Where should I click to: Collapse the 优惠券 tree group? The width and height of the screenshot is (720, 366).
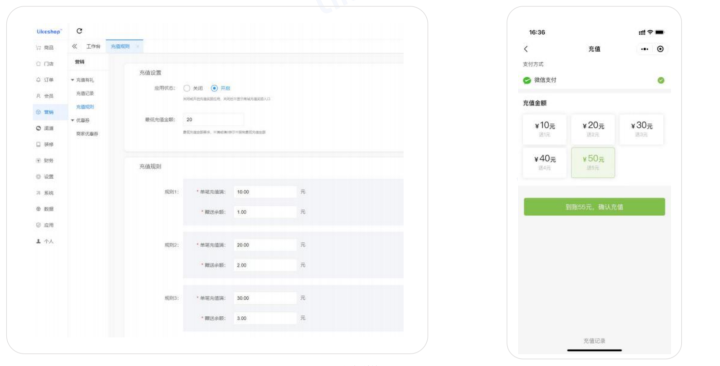pos(73,120)
